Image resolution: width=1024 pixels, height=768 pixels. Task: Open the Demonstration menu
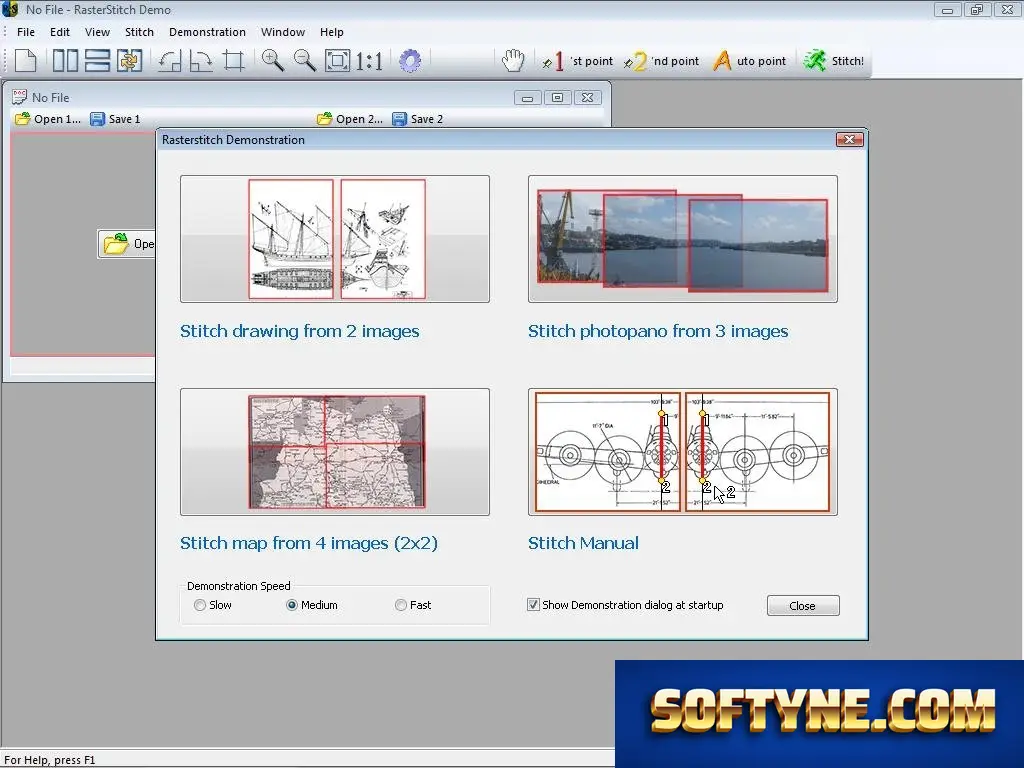coord(207,32)
